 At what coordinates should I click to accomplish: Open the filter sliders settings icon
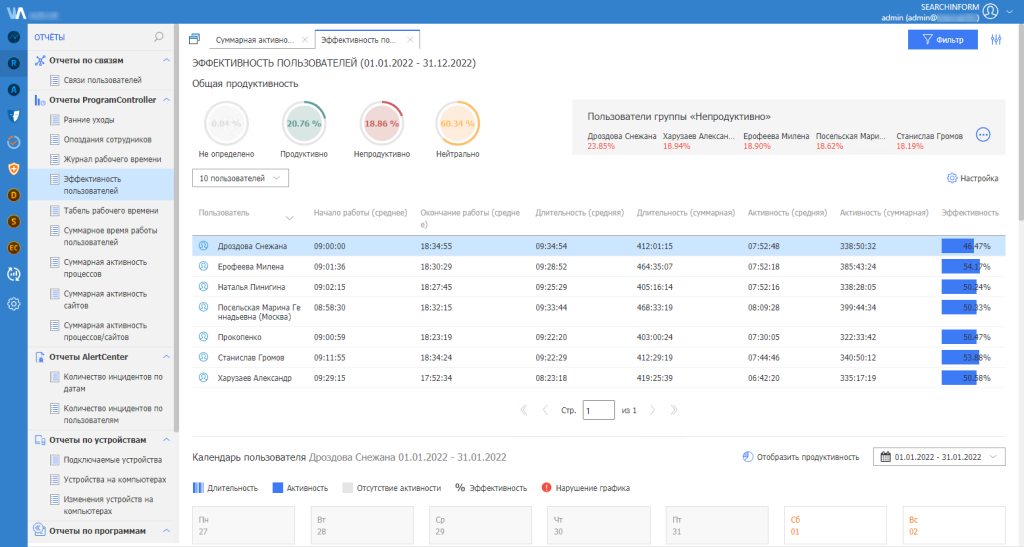coord(996,40)
